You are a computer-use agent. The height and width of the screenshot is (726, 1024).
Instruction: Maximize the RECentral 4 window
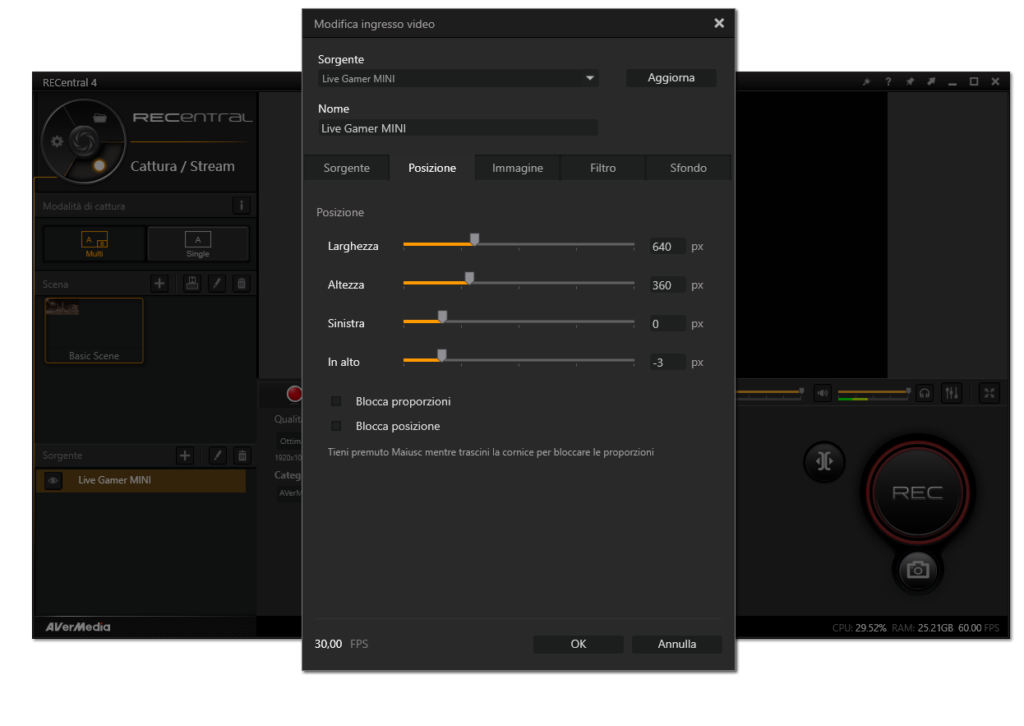[x=974, y=82]
